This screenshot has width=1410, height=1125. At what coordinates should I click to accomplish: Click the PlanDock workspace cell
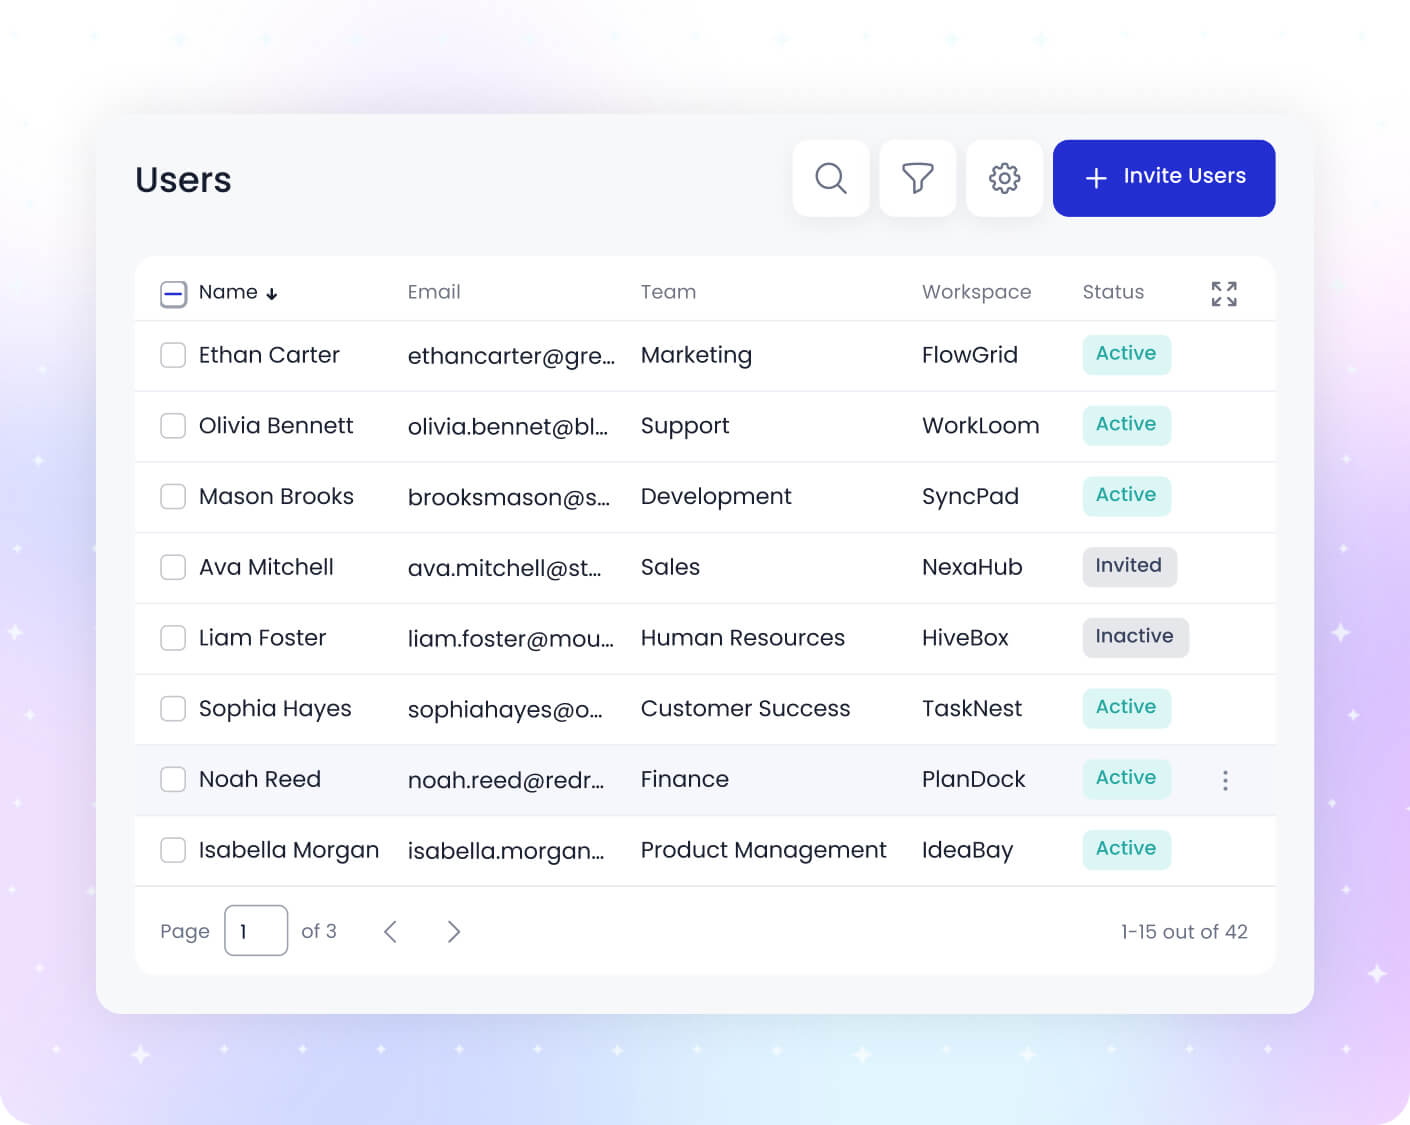tap(974, 779)
